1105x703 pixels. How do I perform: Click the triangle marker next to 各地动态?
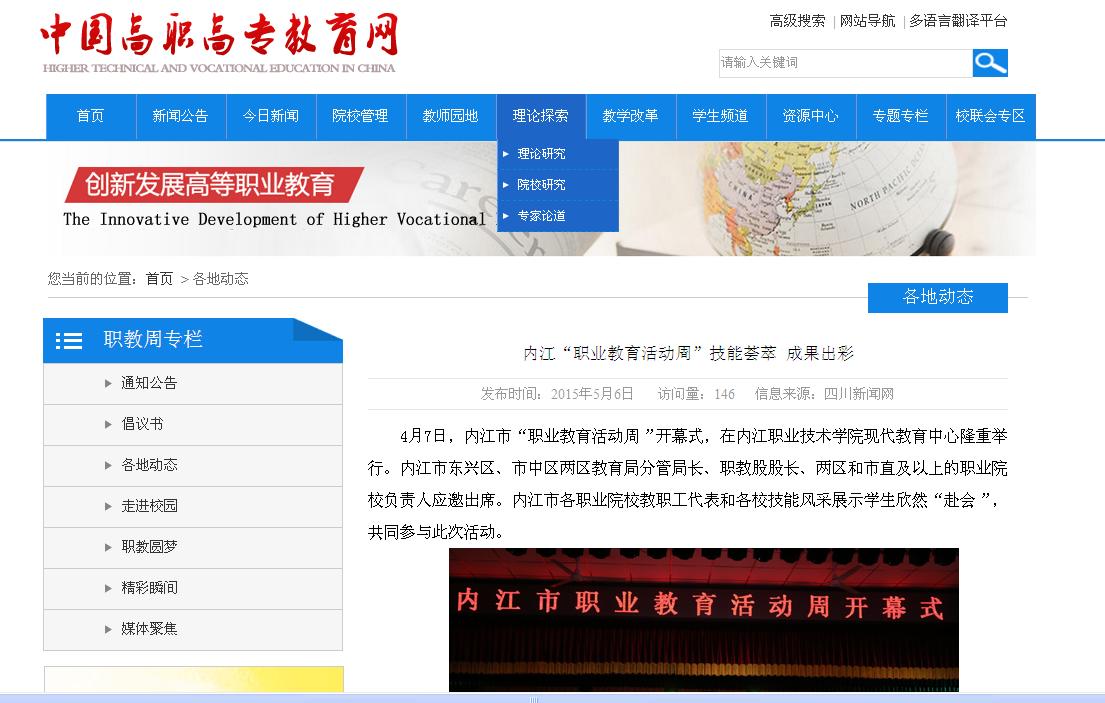pos(108,465)
